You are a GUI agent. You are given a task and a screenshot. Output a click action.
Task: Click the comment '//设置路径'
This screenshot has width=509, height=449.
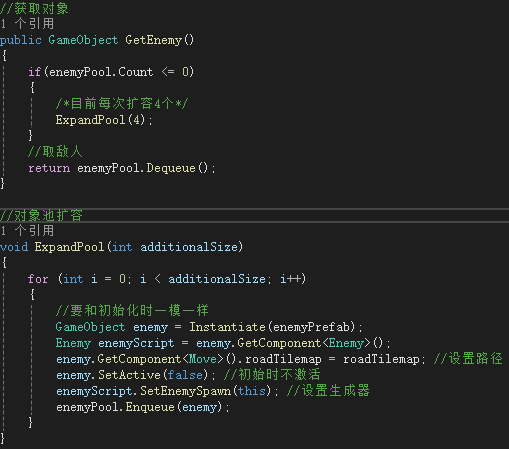[468, 359]
